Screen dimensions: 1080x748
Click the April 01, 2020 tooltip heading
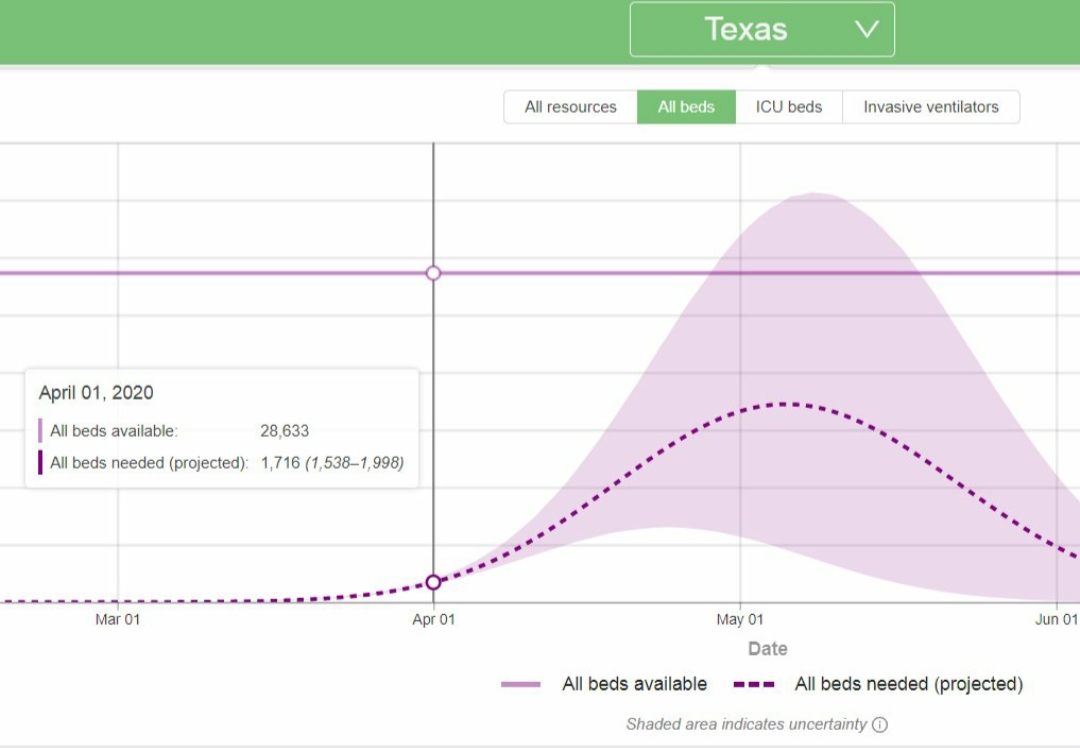click(96, 393)
